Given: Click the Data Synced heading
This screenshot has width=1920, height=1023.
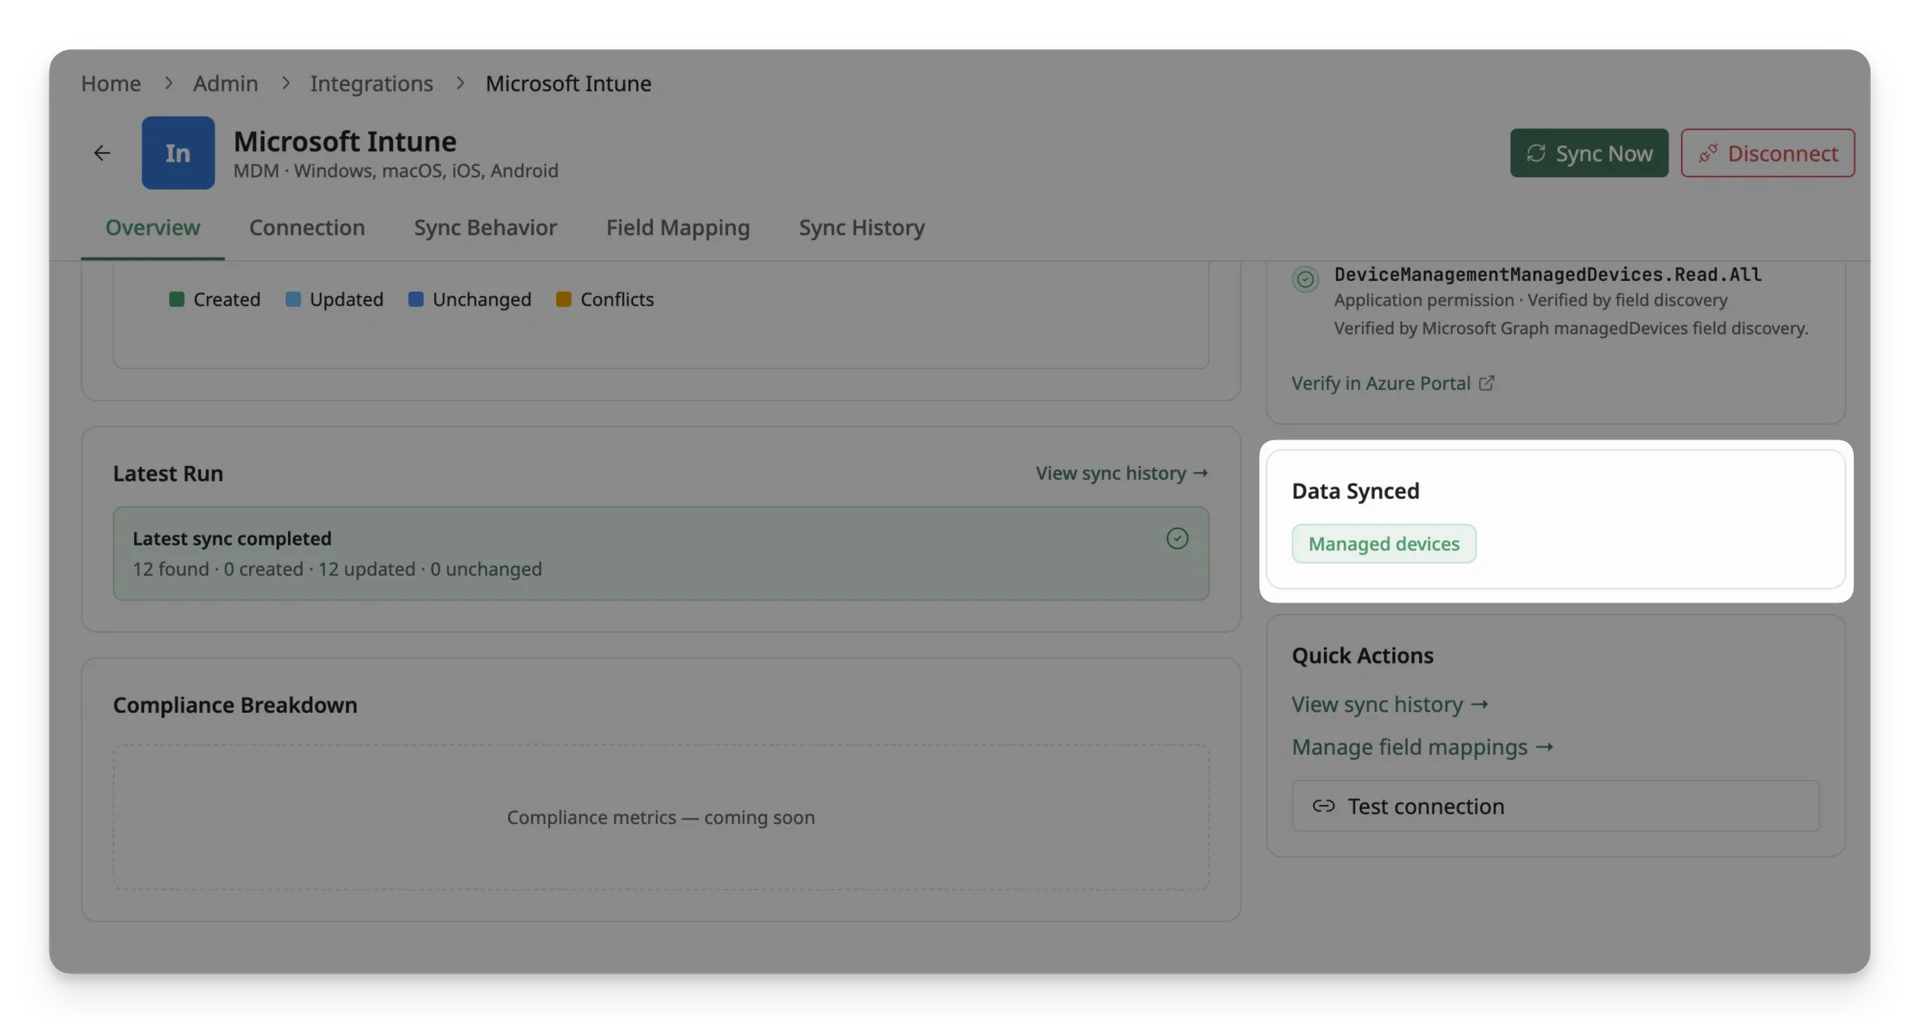Looking at the screenshot, I should pyautogui.click(x=1356, y=491).
